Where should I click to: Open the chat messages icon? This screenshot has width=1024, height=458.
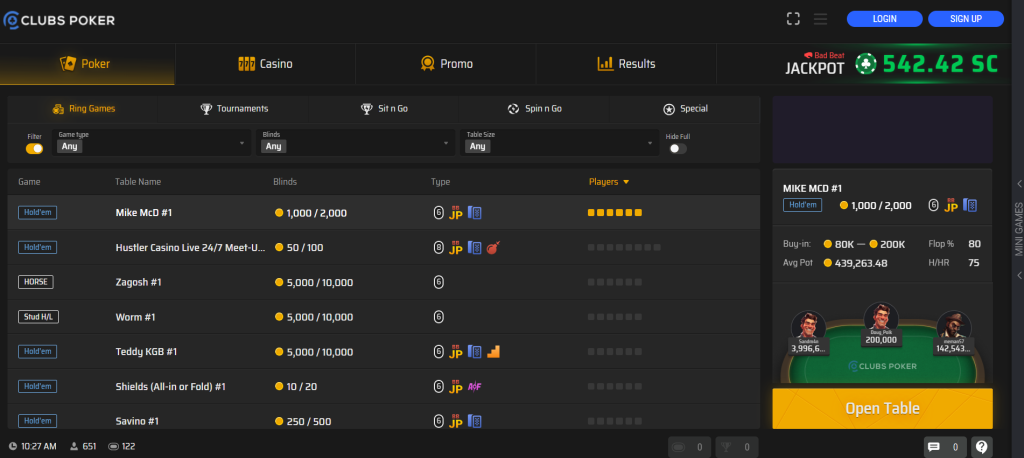(934, 447)
